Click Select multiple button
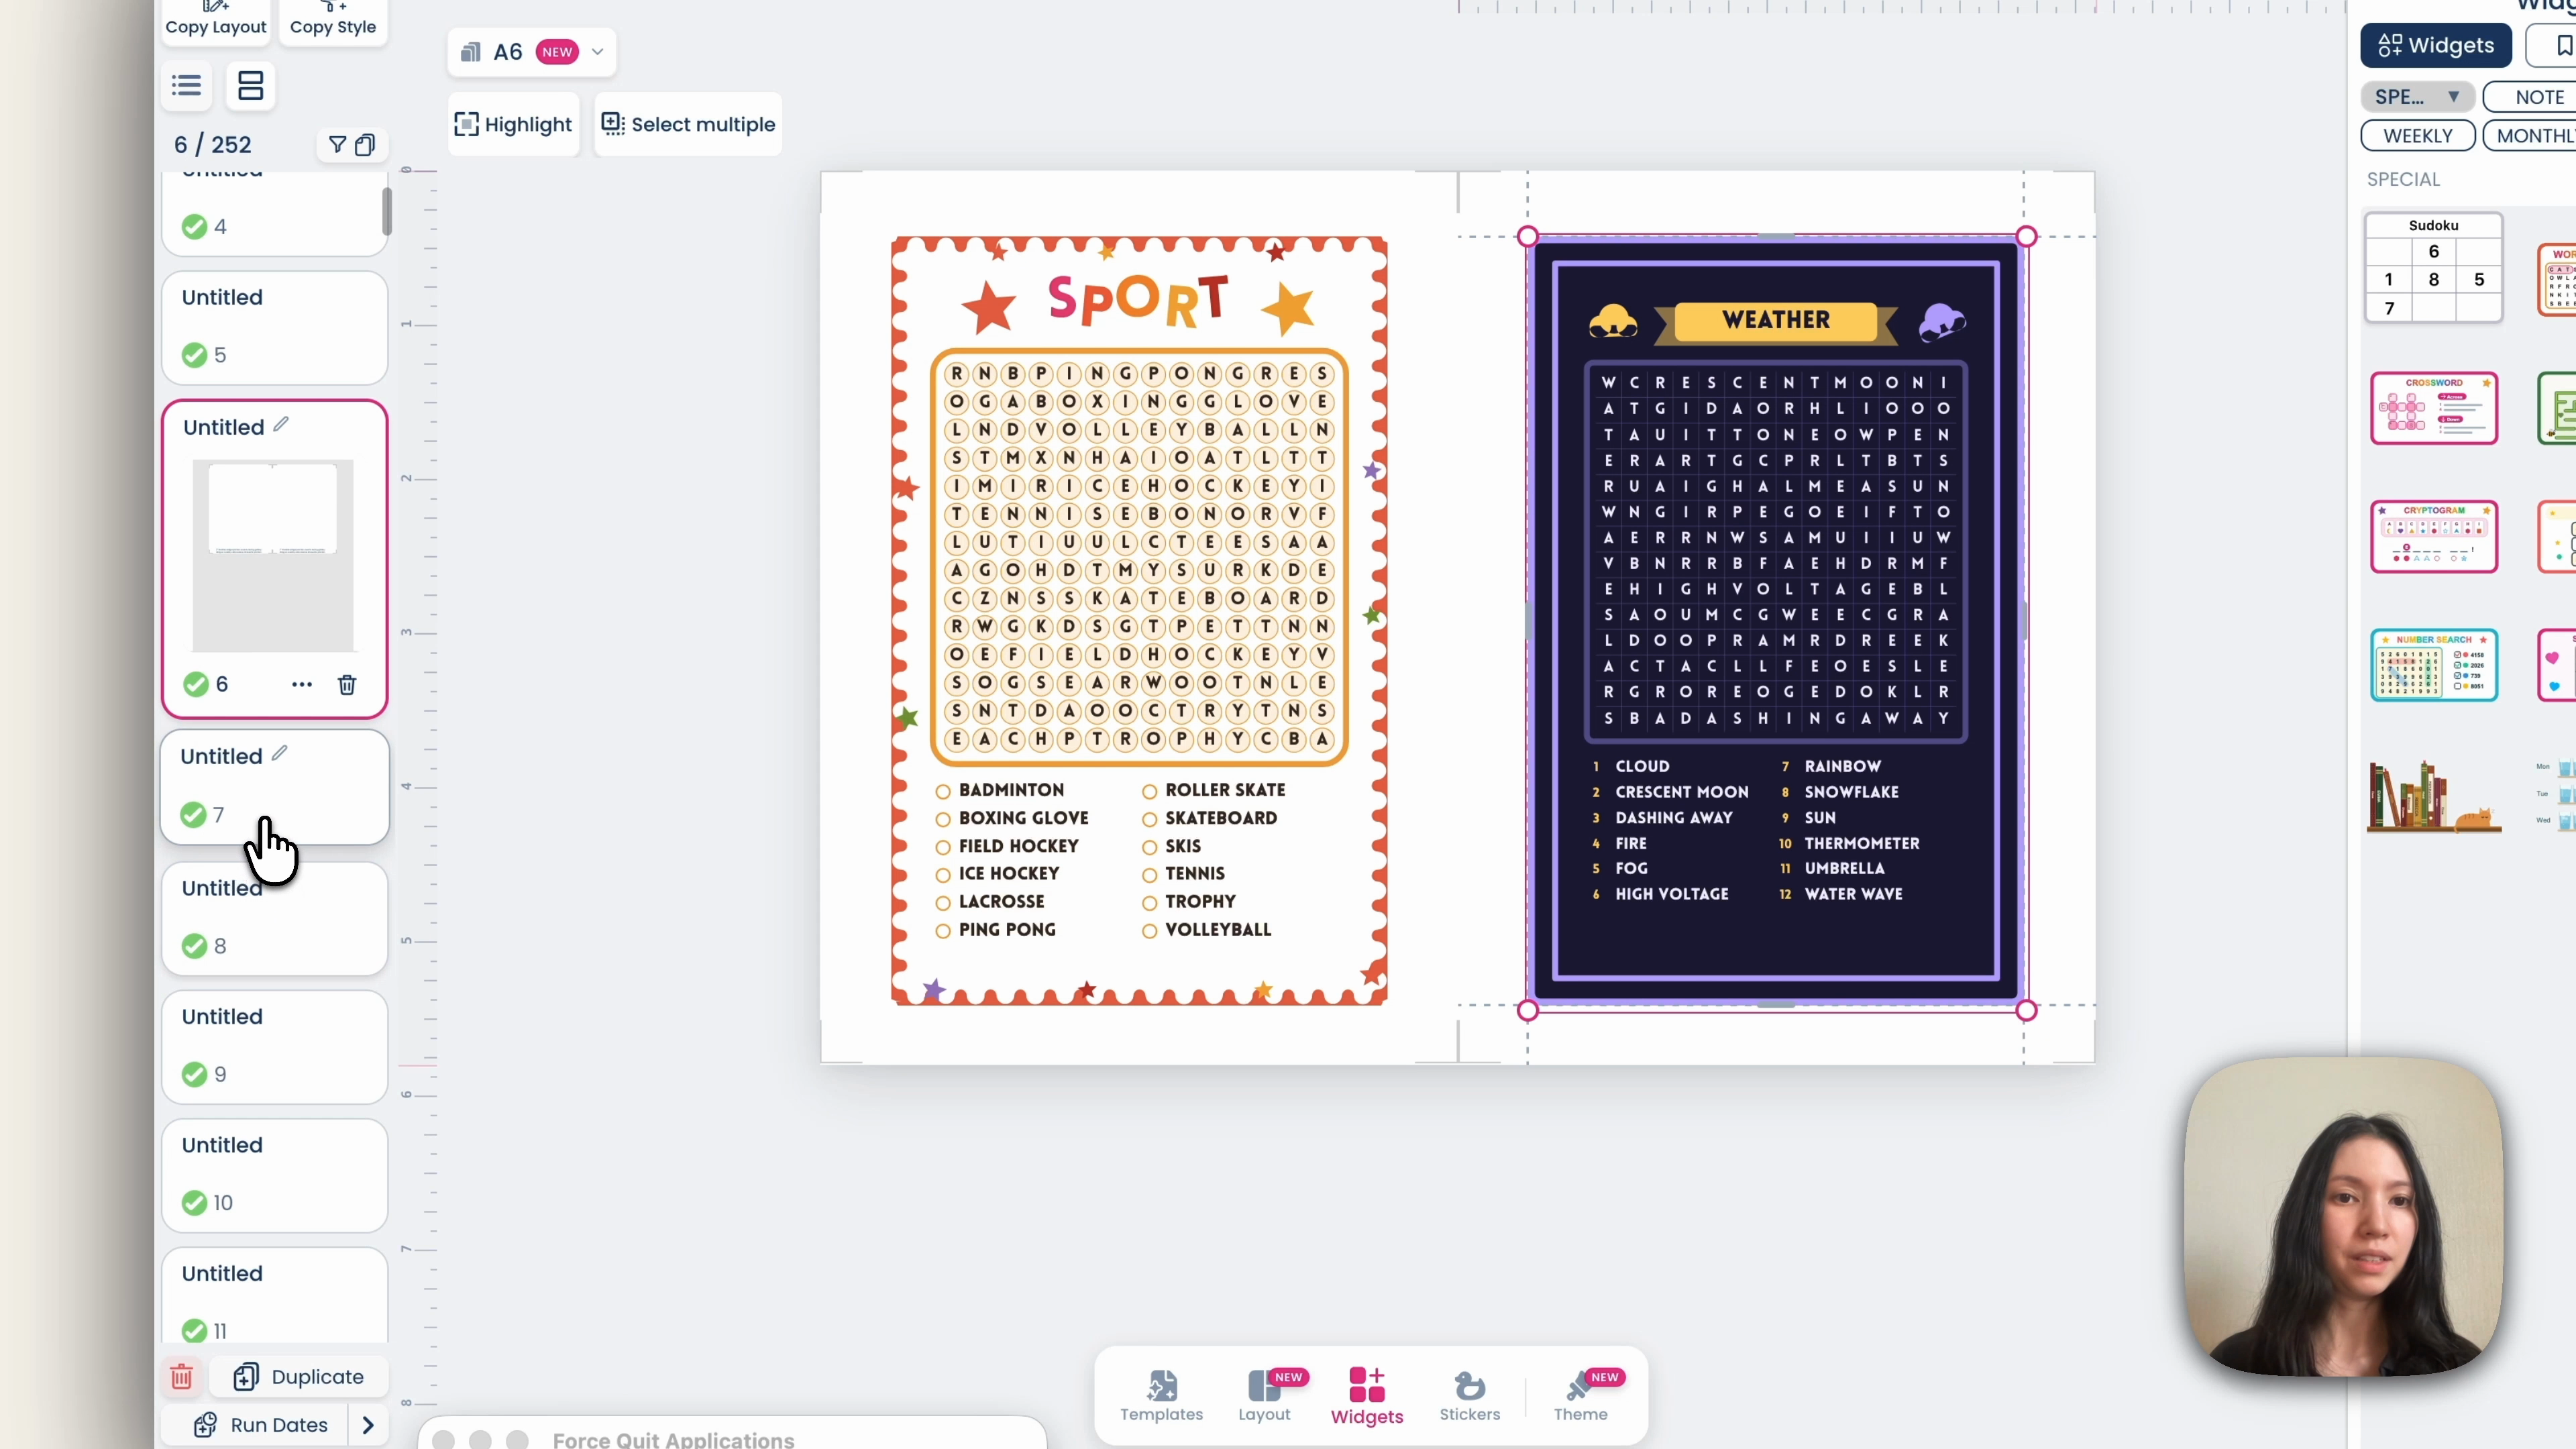This screenshot has height=1449, width=2576. [689, 125]
